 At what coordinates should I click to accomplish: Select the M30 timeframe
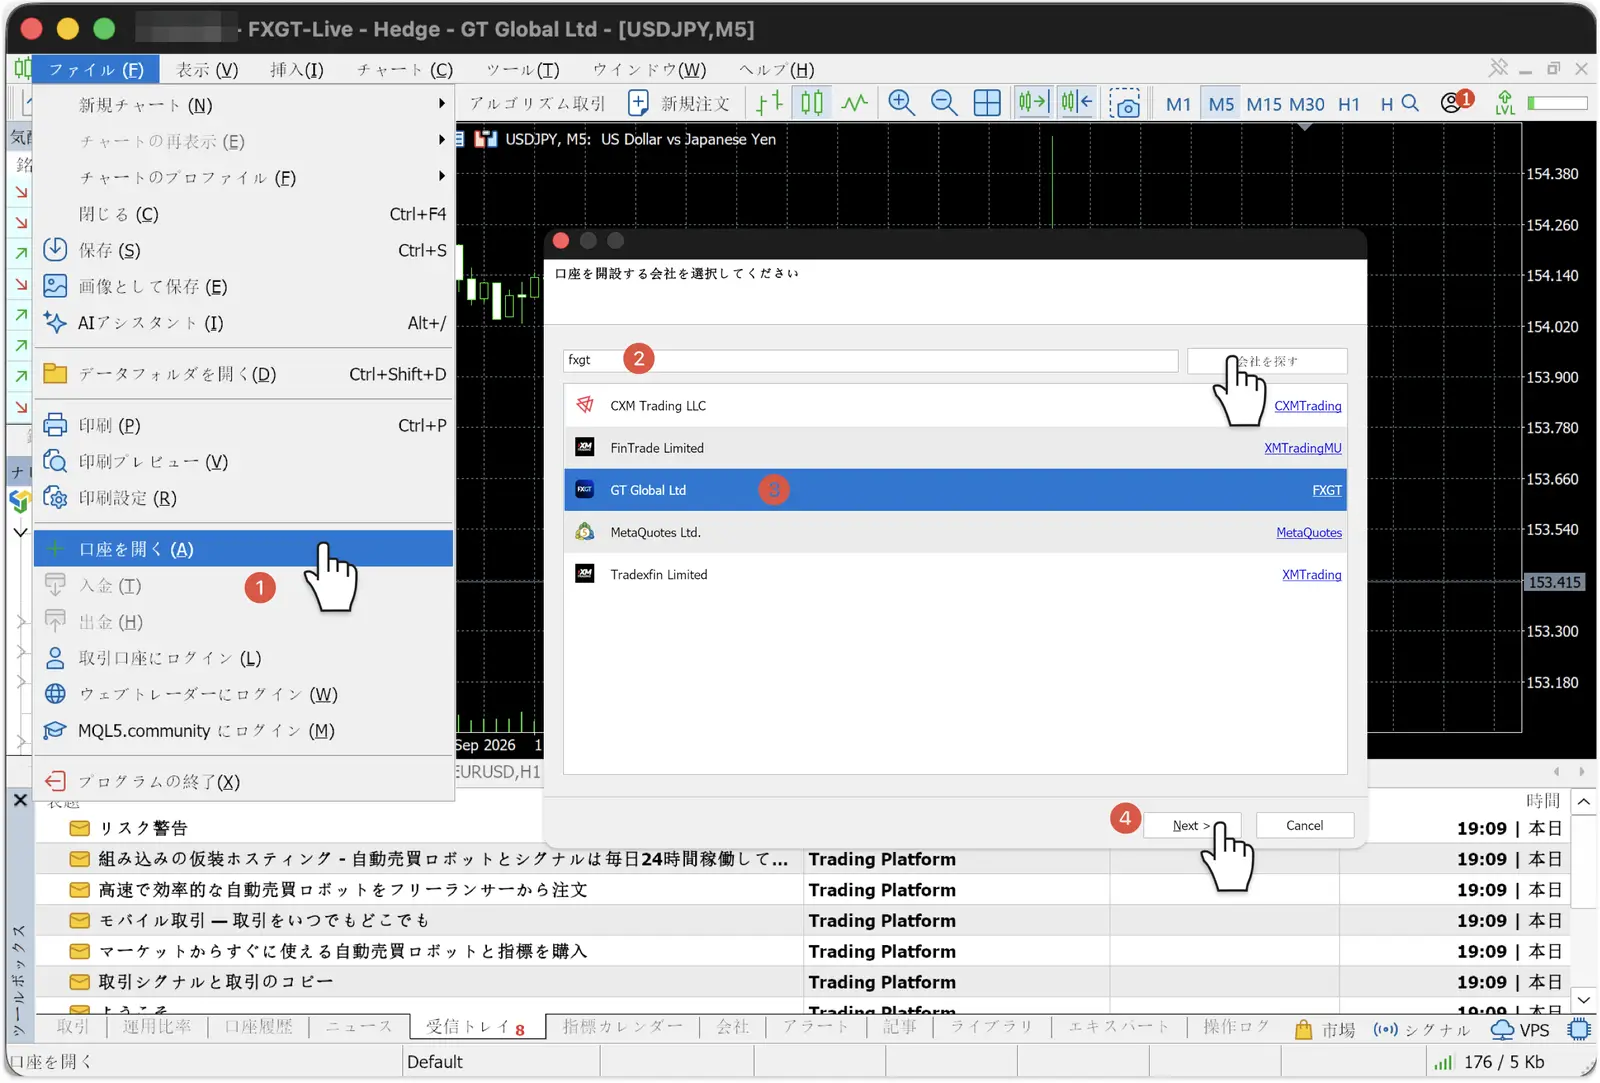1306,104
